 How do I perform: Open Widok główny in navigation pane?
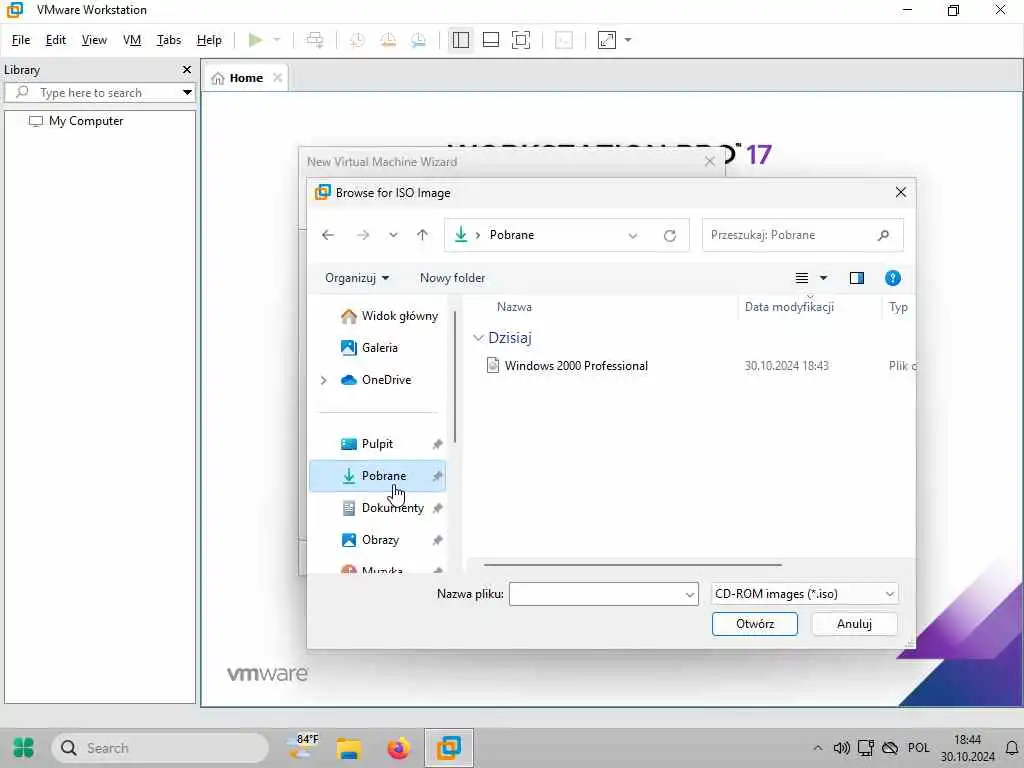tap(389, 316)
